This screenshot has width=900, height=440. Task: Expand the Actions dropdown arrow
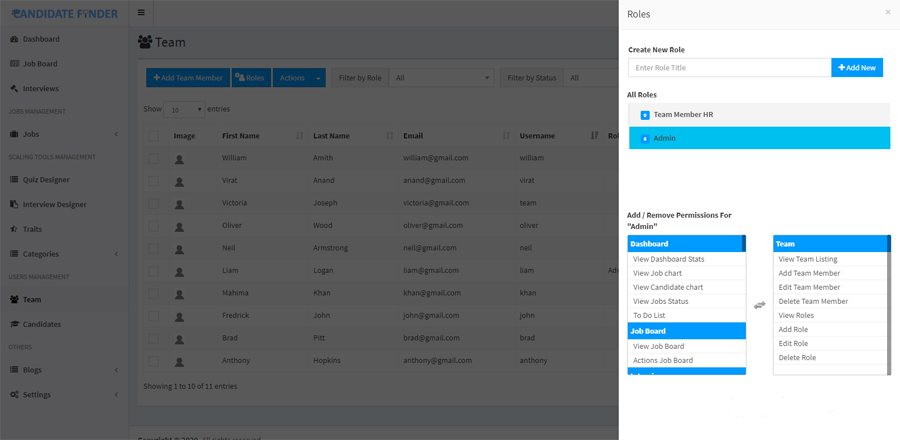(318, 78)
